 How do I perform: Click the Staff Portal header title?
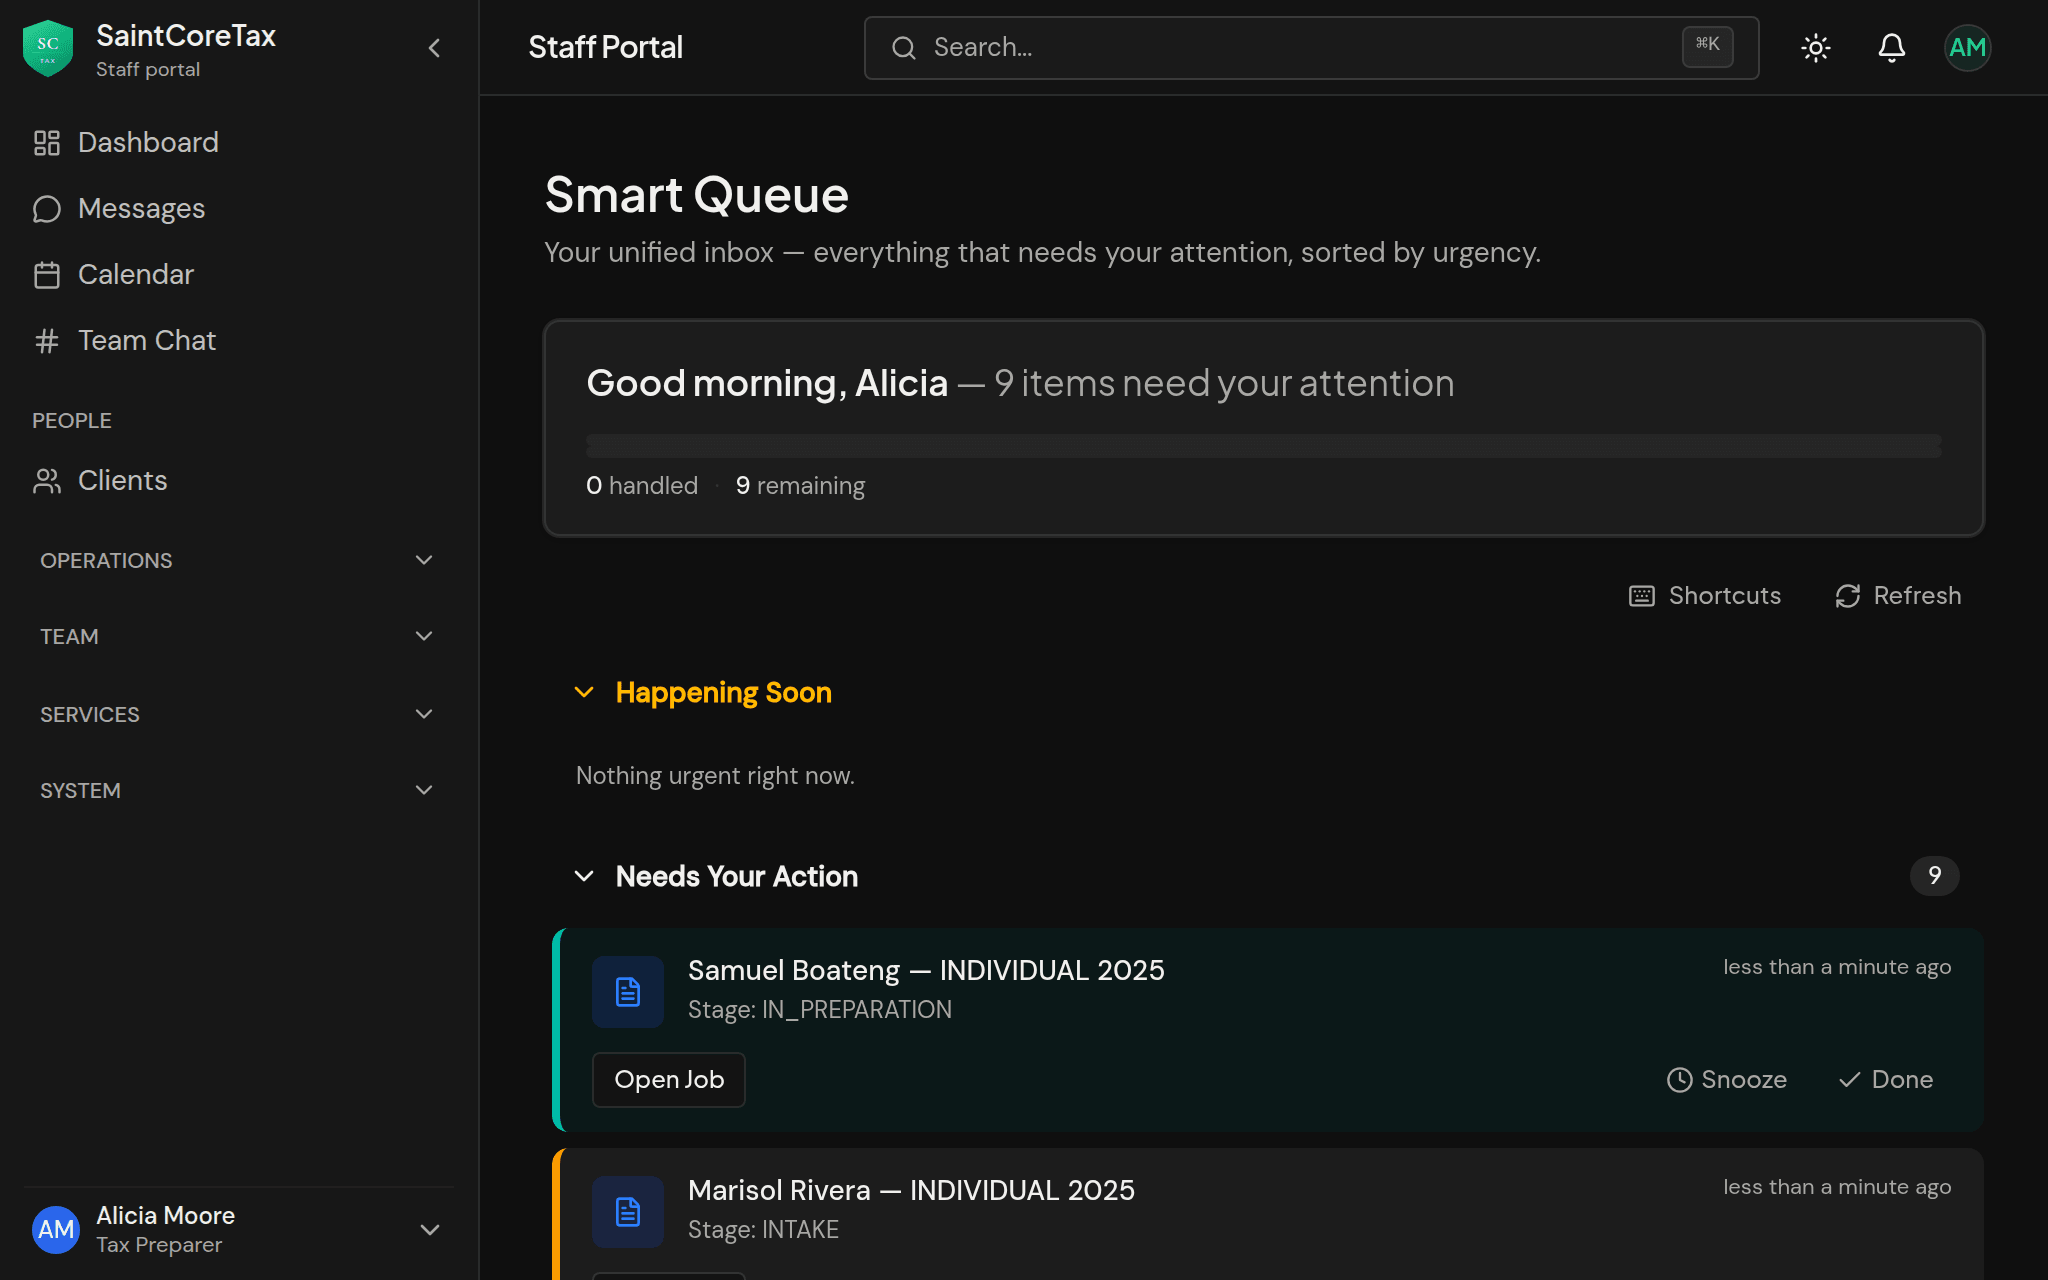(x=605, y=47)
